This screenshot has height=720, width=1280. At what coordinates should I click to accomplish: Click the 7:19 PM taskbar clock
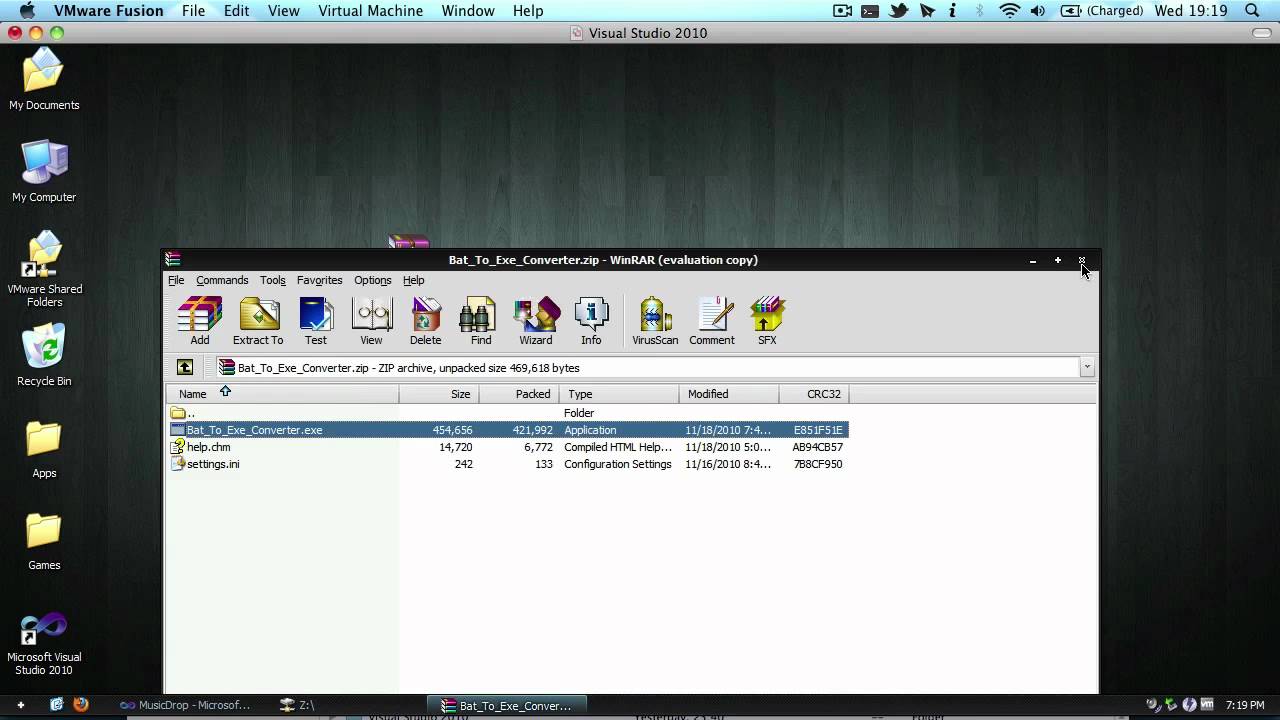click(x=1244, y=705)
